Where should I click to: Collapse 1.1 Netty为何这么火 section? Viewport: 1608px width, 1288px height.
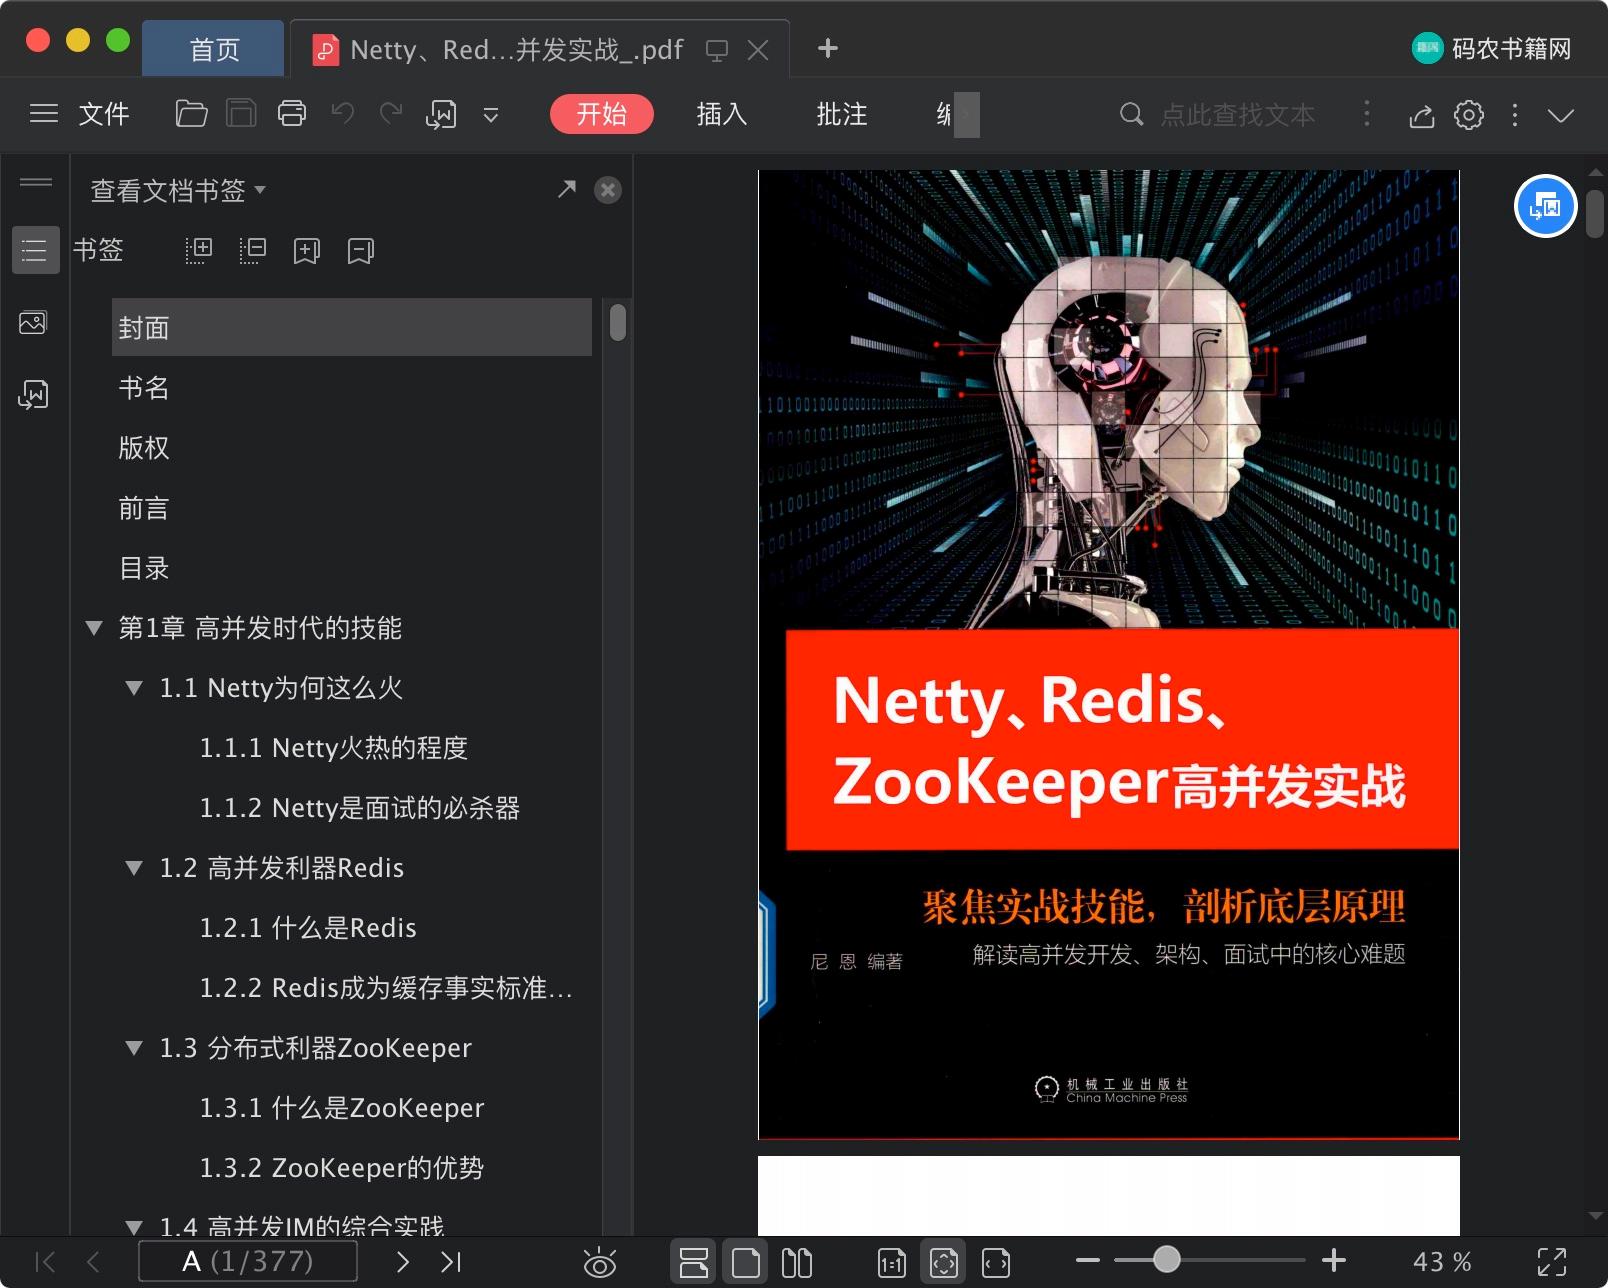pos(134,688)
